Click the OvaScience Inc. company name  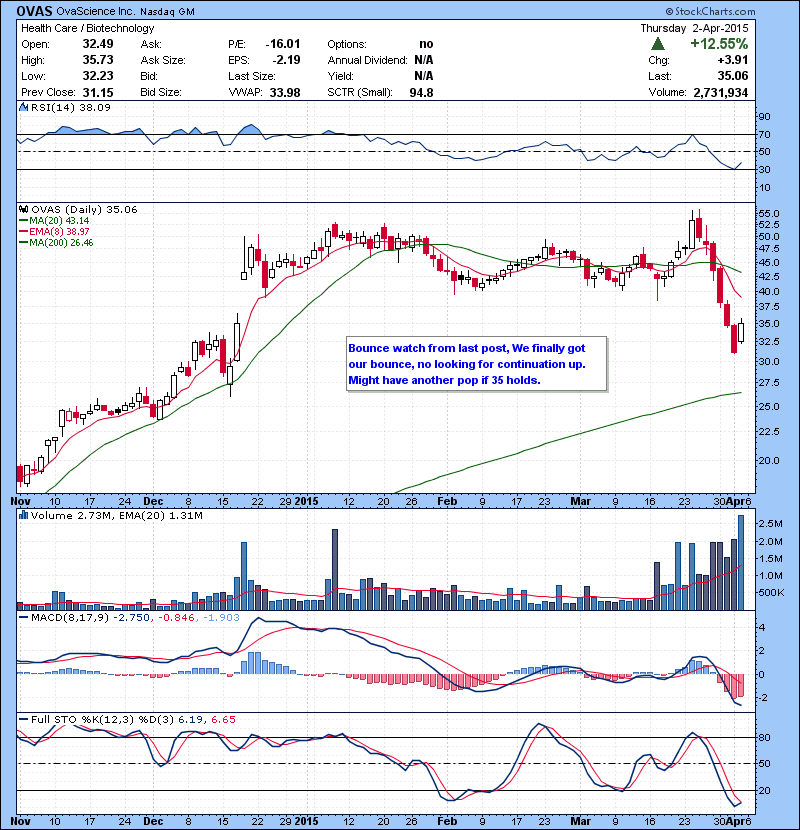95,11
